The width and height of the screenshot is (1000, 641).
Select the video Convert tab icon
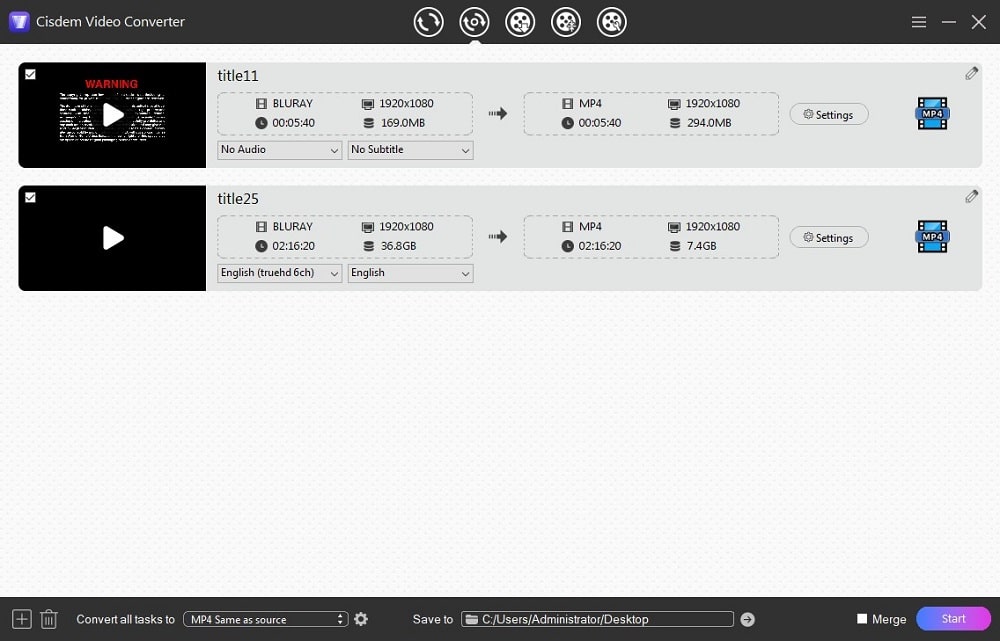(x=428, y=21)
